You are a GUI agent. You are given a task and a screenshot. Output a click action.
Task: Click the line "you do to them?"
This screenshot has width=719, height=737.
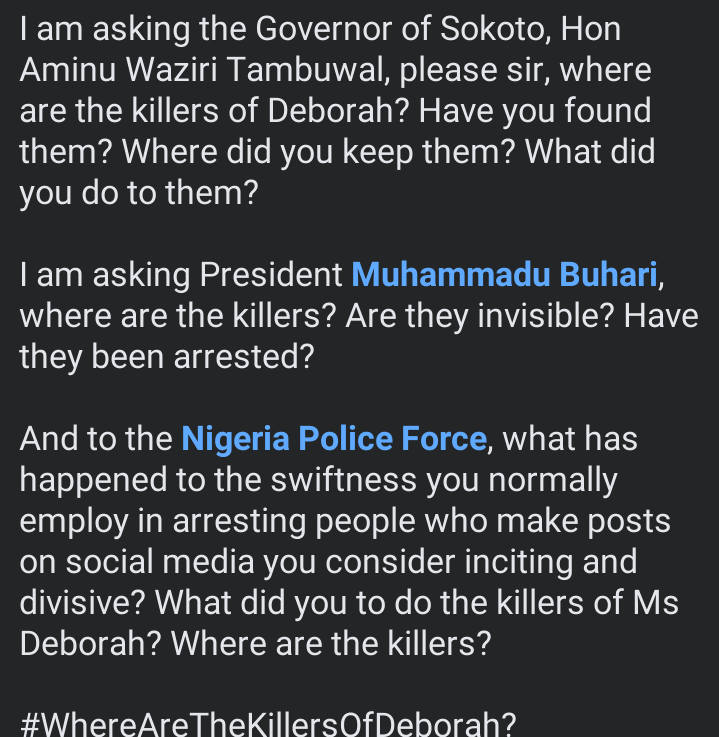pyautogui.click(x=139, y=193)
